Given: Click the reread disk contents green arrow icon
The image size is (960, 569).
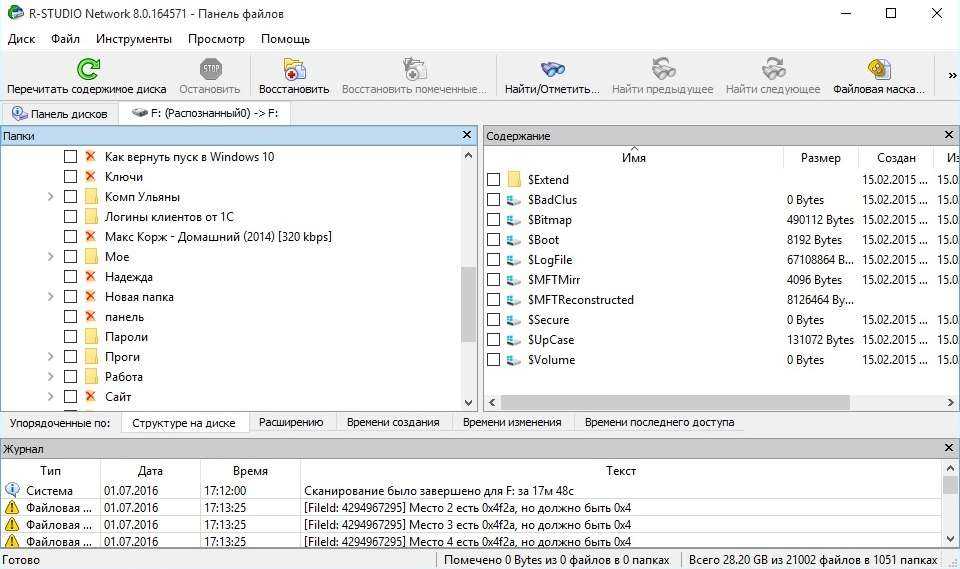Looking at the screenshot, I should coord(88,69).
